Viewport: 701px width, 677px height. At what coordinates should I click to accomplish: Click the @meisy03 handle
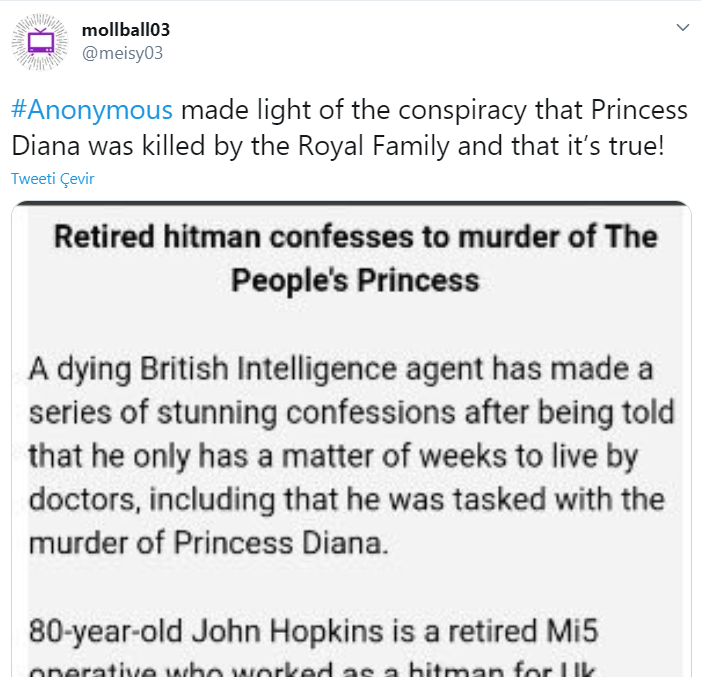click(x=122, y=53)
